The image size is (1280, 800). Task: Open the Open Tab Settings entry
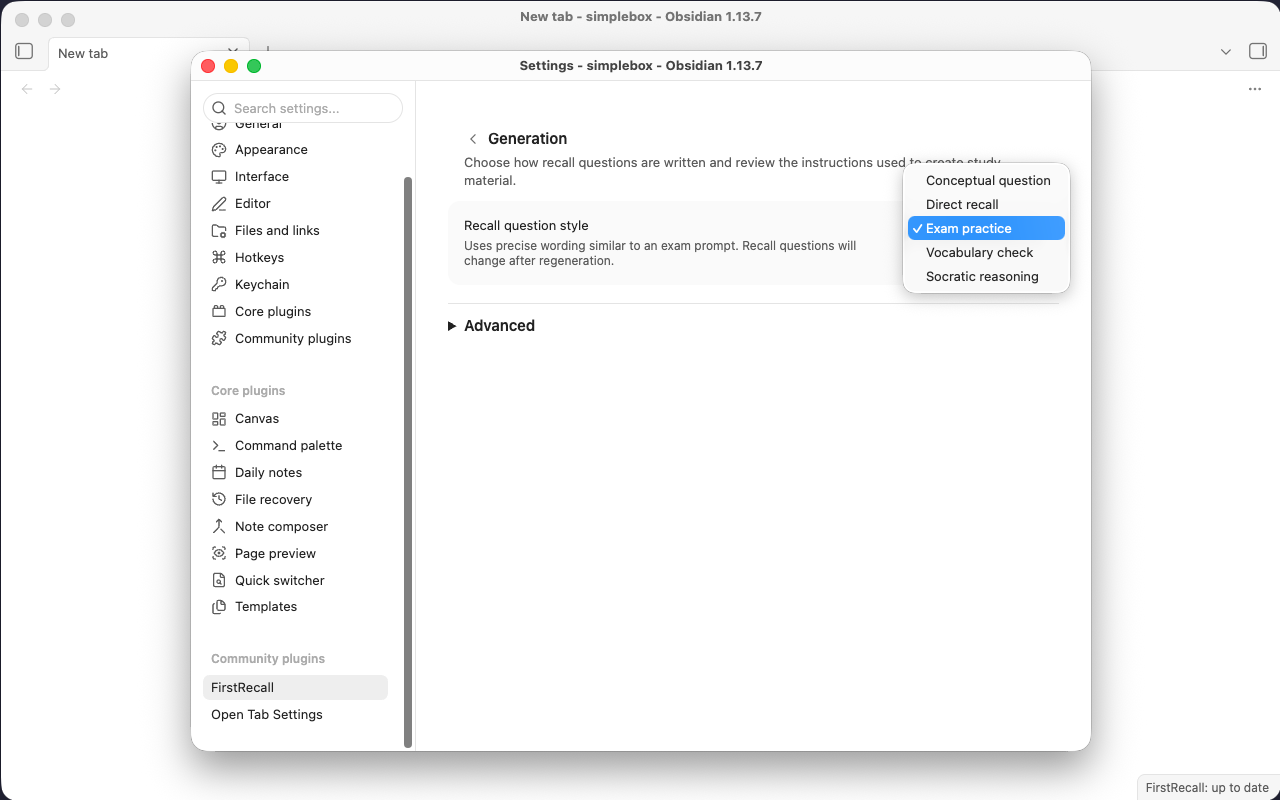tap(295, 715)
